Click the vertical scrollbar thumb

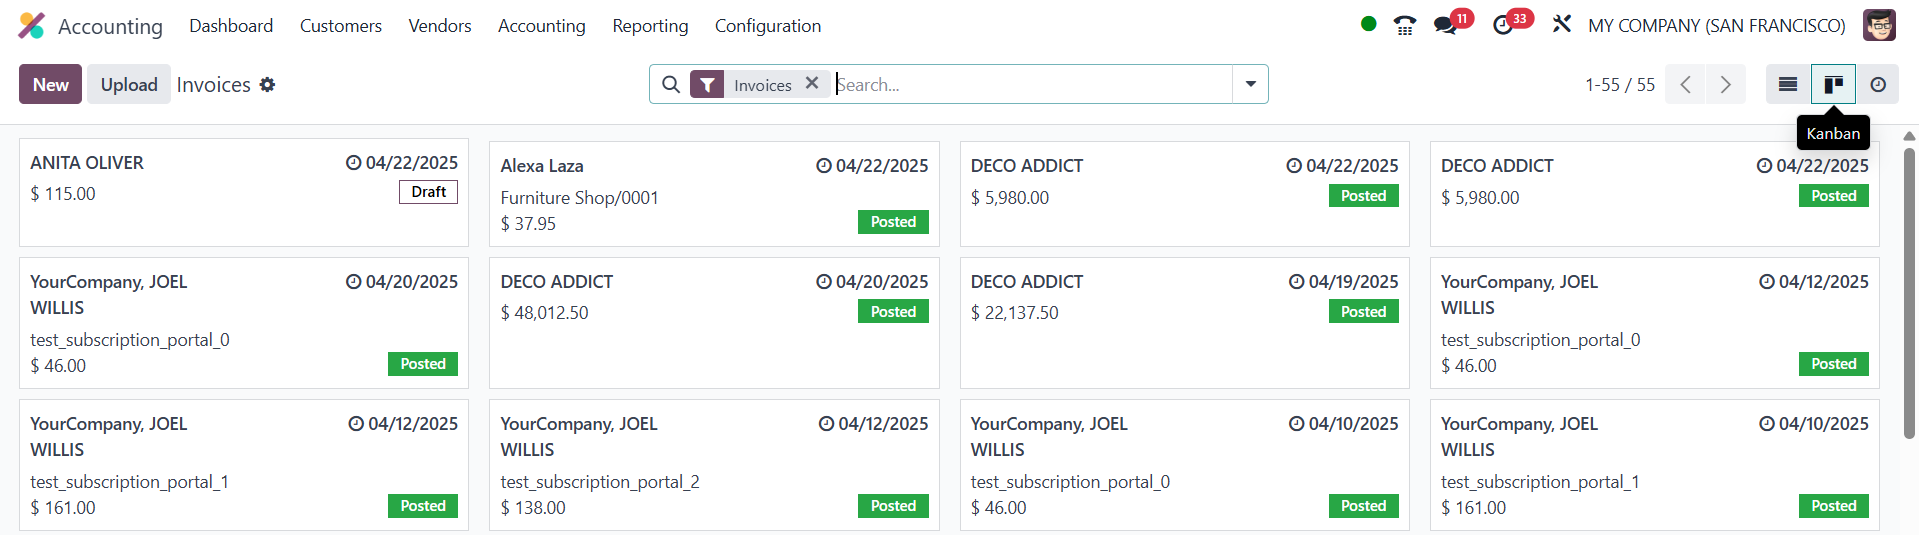tap(1909, 290)
